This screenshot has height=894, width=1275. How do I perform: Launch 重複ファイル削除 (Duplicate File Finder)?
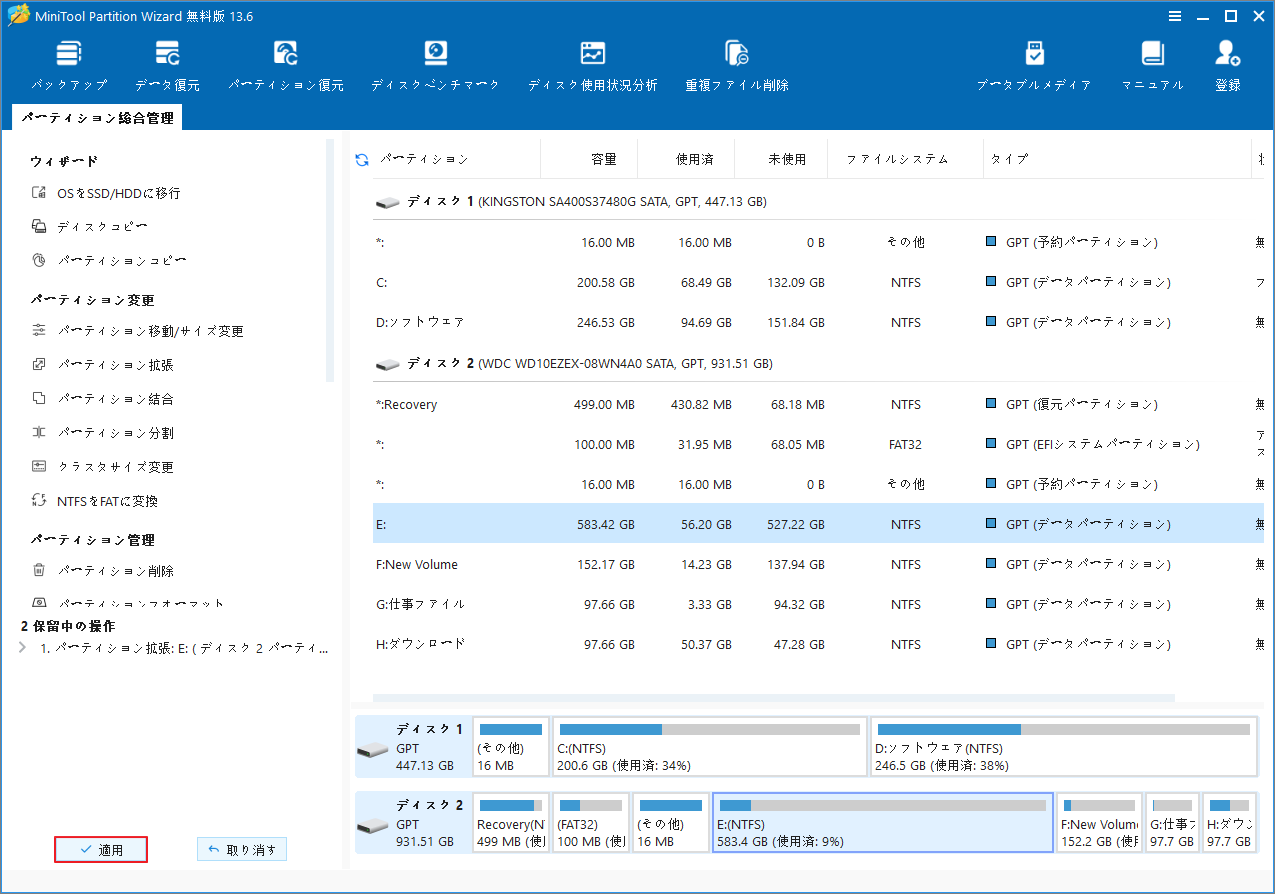tap(736, 60)
